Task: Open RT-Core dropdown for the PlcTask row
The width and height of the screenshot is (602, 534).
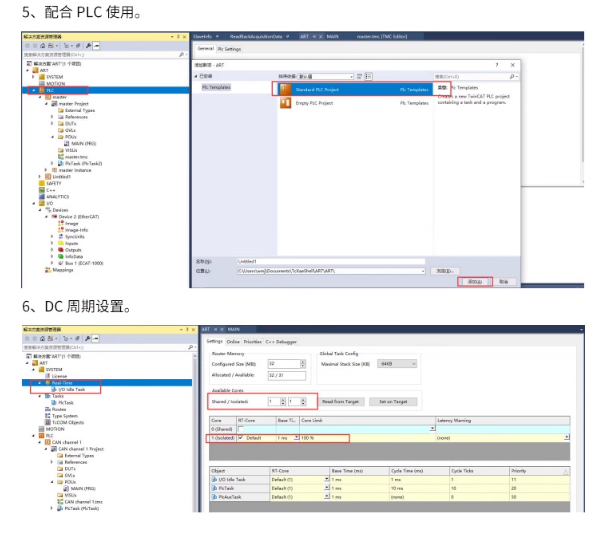Action: click(327, 488)
